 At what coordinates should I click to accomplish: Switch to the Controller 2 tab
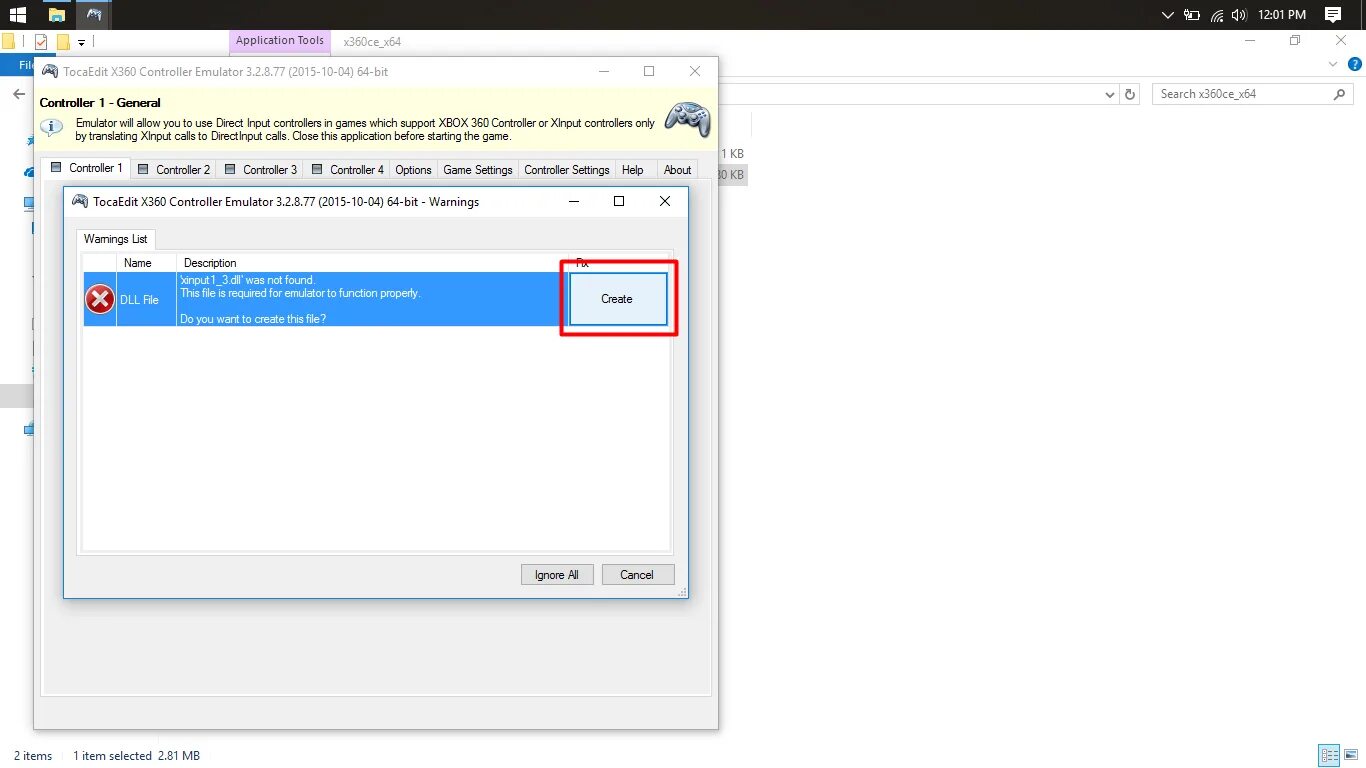point(174,170)
